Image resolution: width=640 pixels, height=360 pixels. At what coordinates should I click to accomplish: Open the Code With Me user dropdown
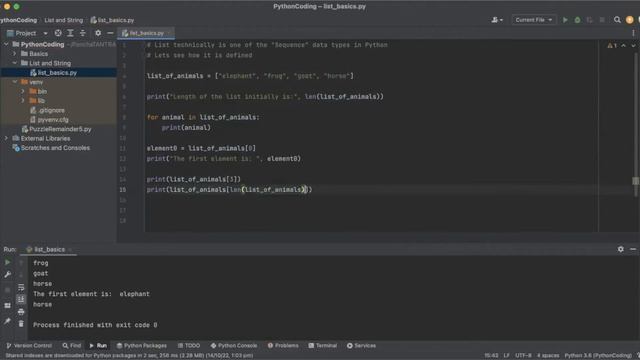point(497,20)
